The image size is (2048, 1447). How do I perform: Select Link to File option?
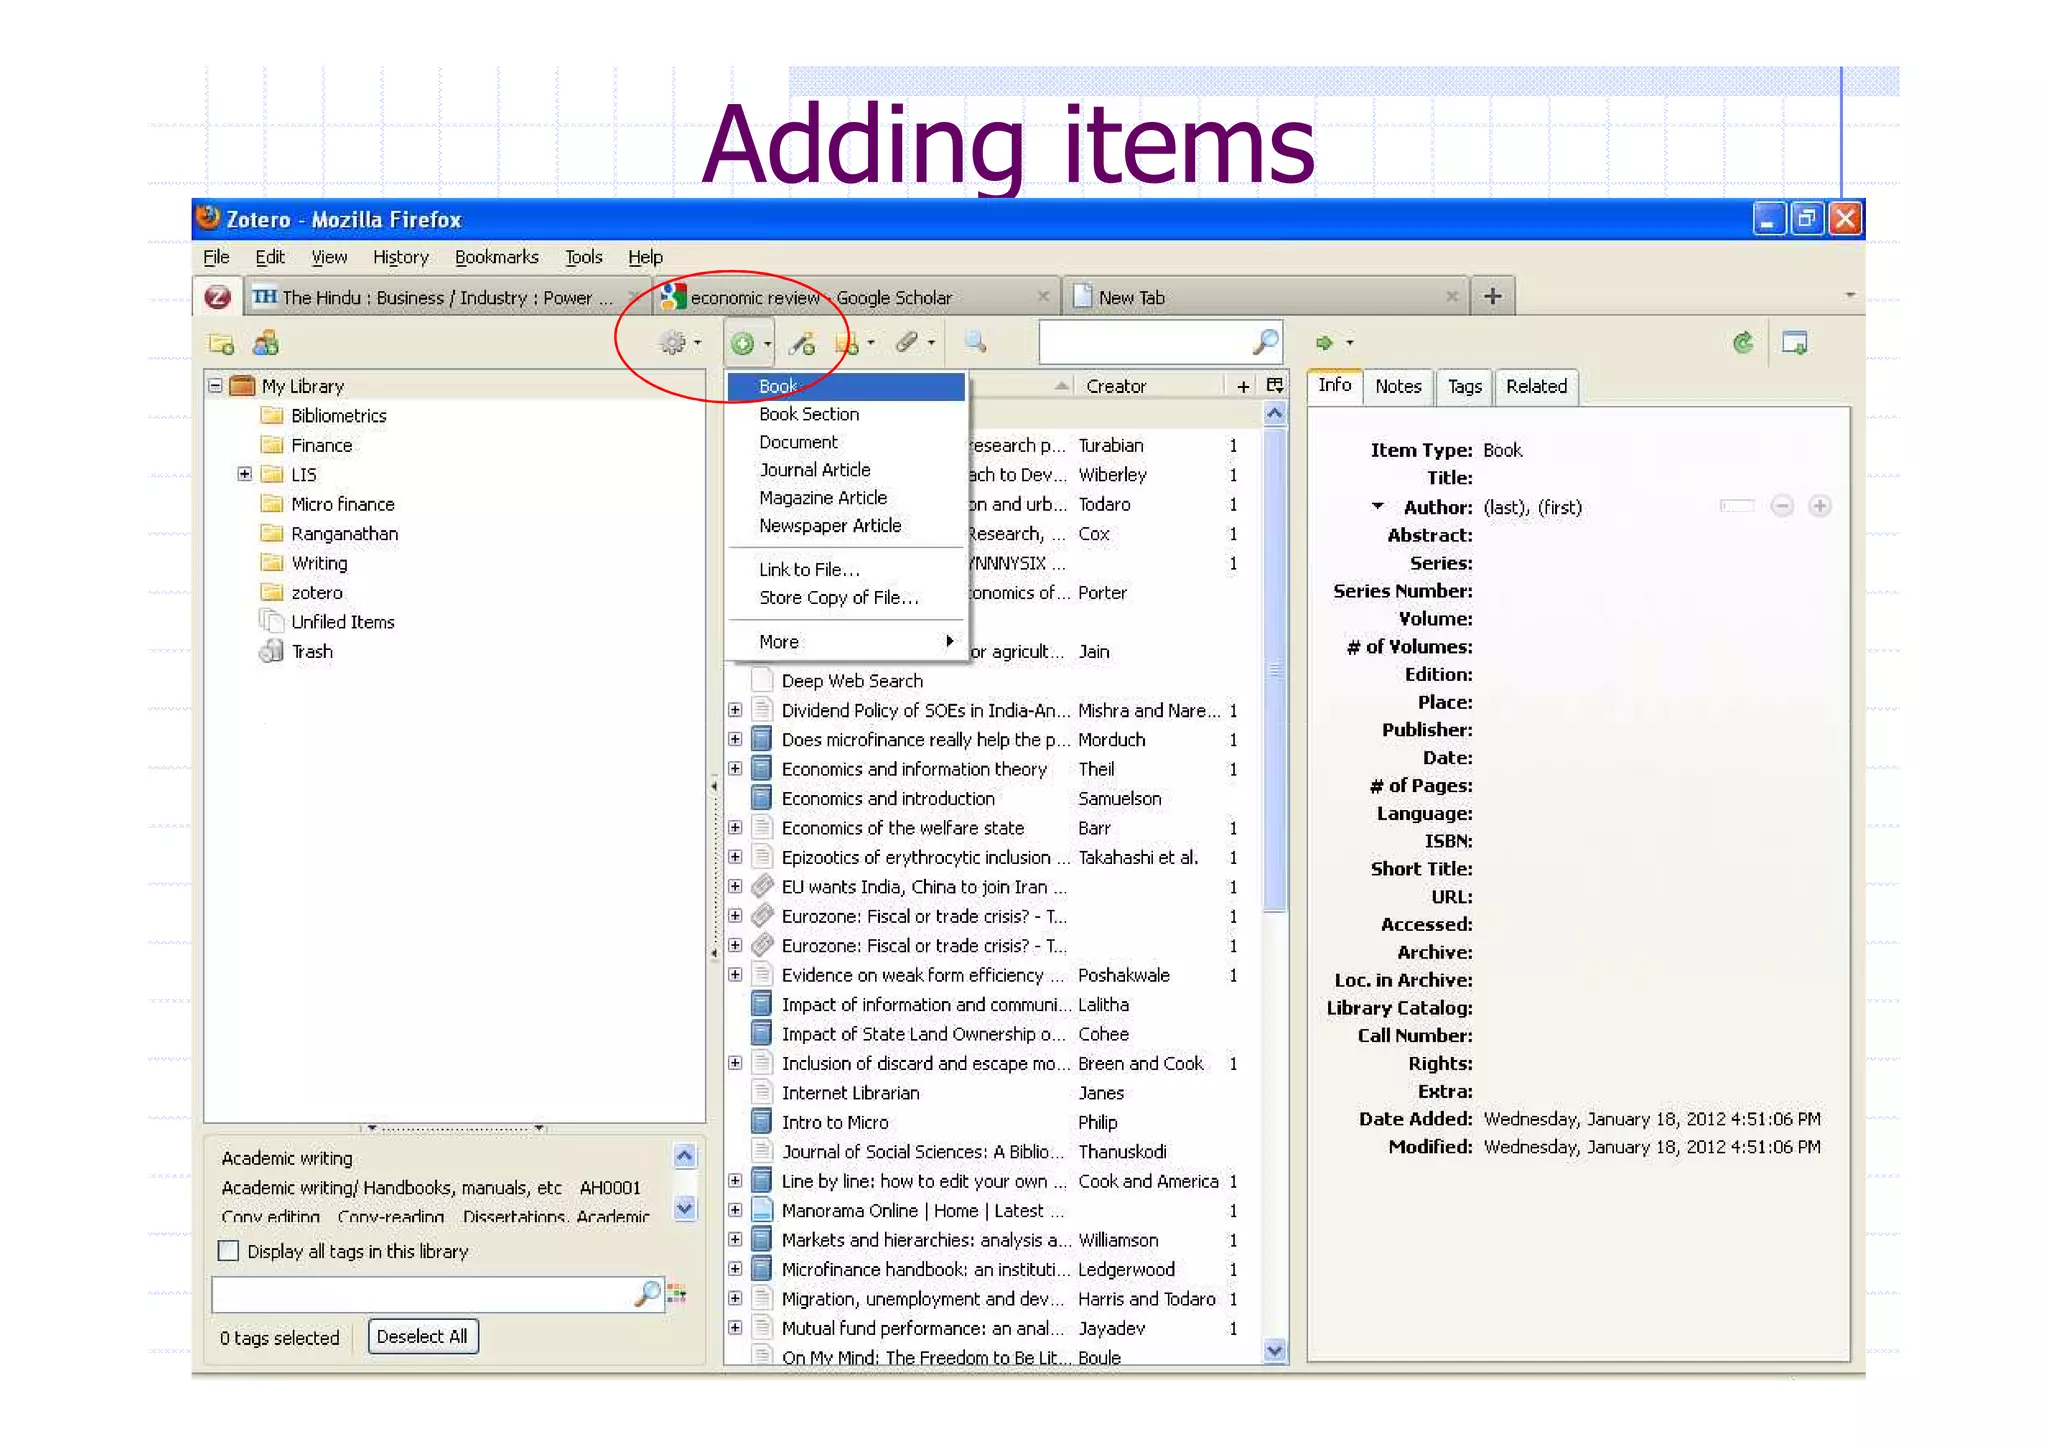click(809, 569)
